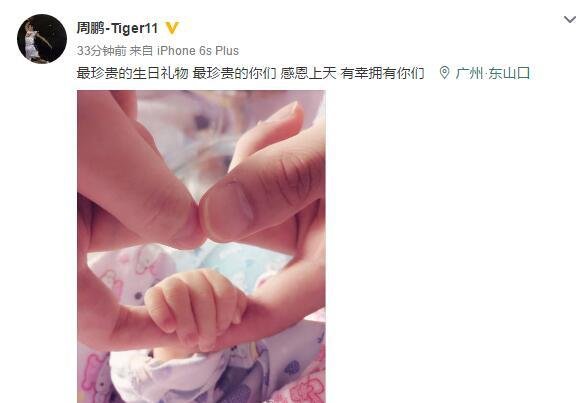The height and width of the screenshot is (403, 585).
Task: Click the post text 感恩上天
Action: pyautogui.click(x=308, y=73)
